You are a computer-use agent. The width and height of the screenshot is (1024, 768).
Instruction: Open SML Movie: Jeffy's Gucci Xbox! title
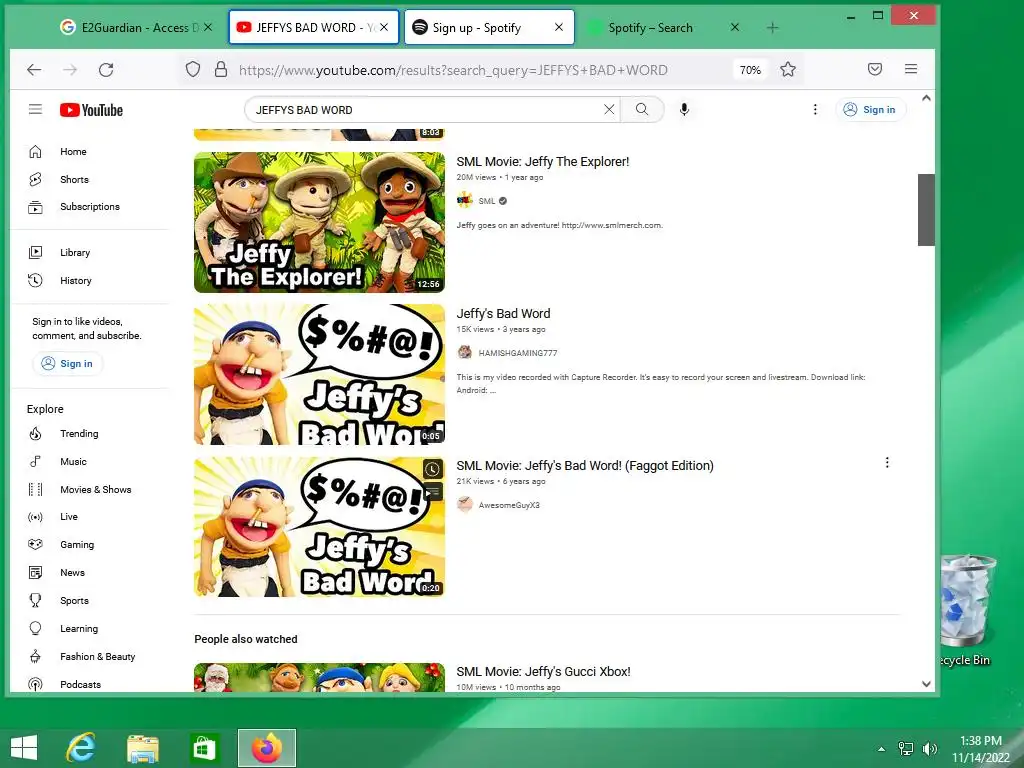(x=543, y=671)
